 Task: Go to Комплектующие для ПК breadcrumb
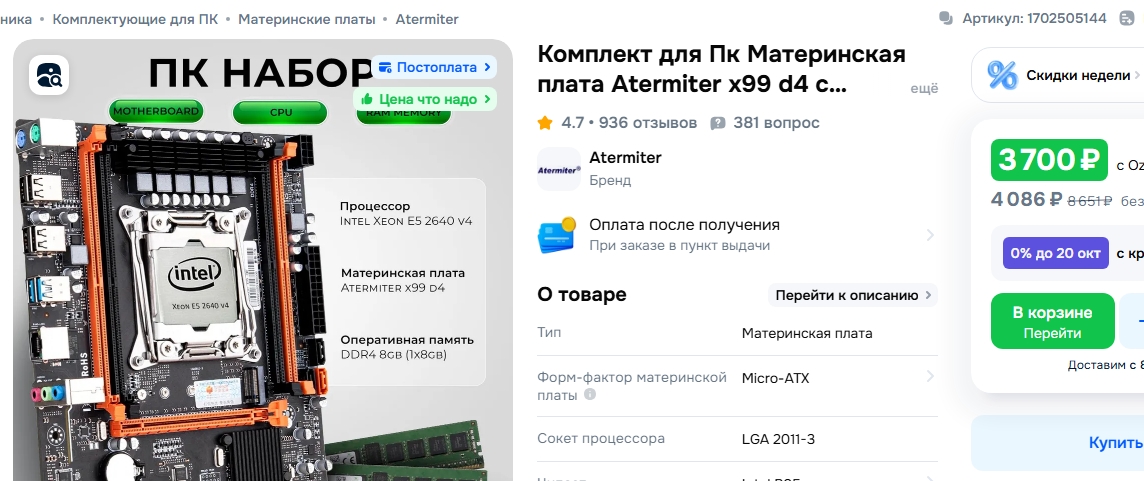point(135,19)
